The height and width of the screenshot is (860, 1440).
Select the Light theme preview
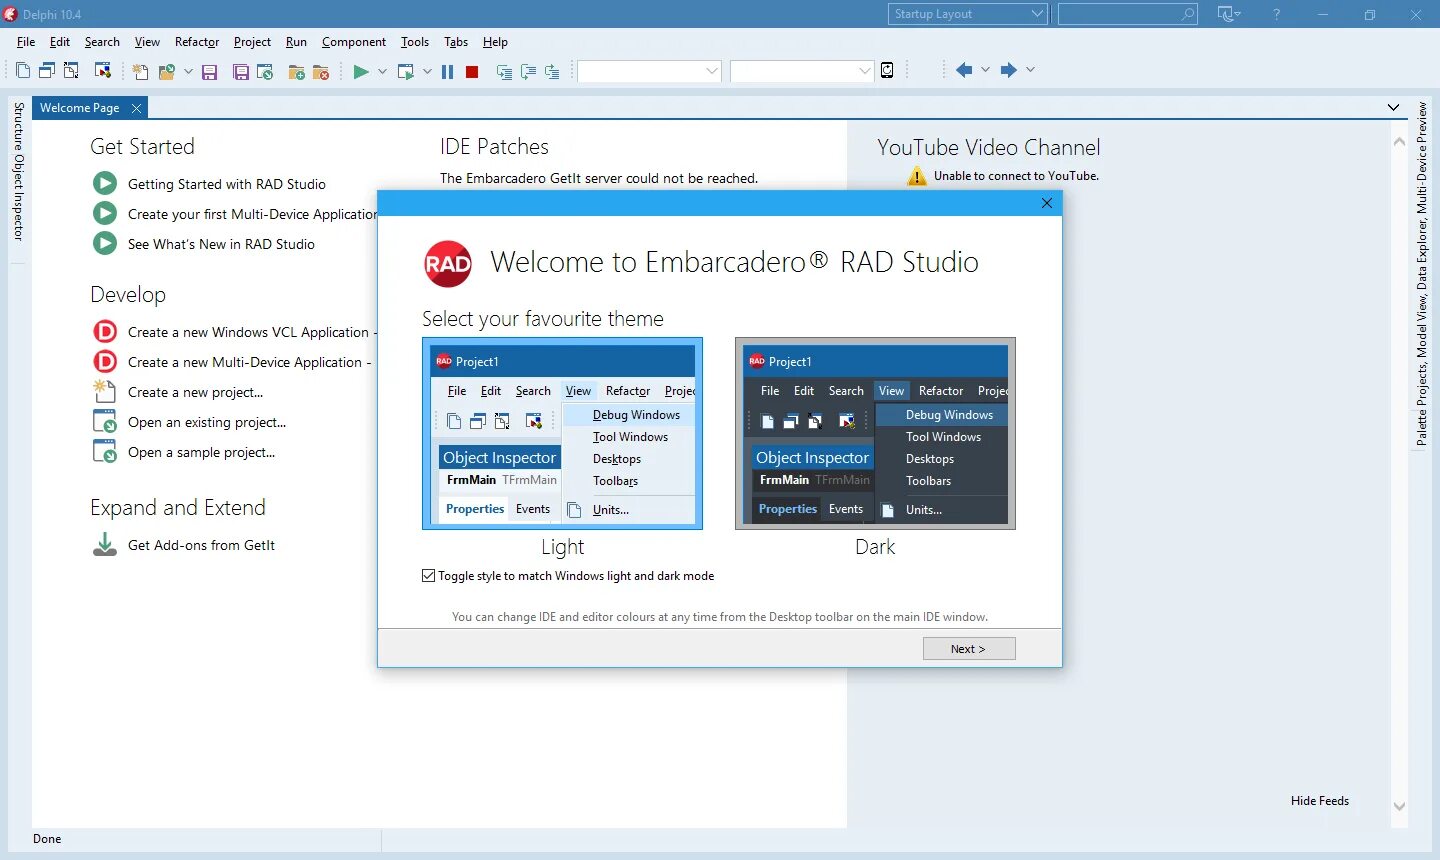[x=562, y=434]
